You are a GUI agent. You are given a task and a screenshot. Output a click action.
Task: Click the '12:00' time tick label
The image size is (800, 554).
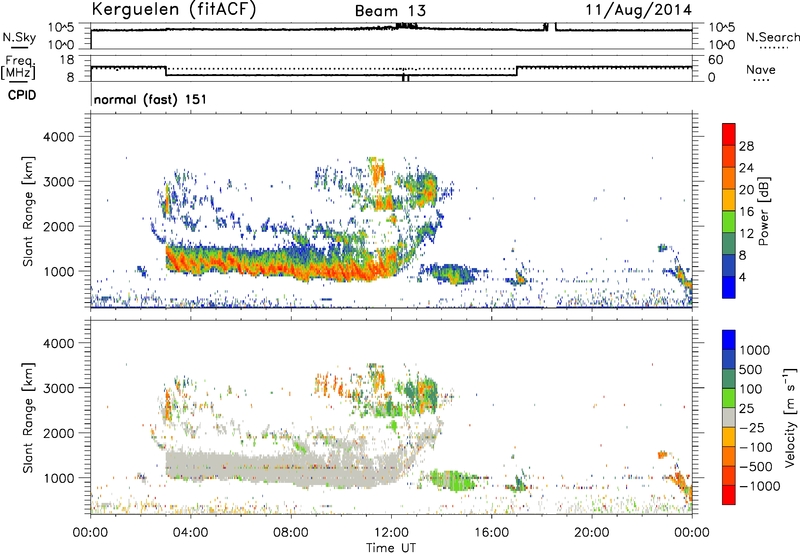391,533
